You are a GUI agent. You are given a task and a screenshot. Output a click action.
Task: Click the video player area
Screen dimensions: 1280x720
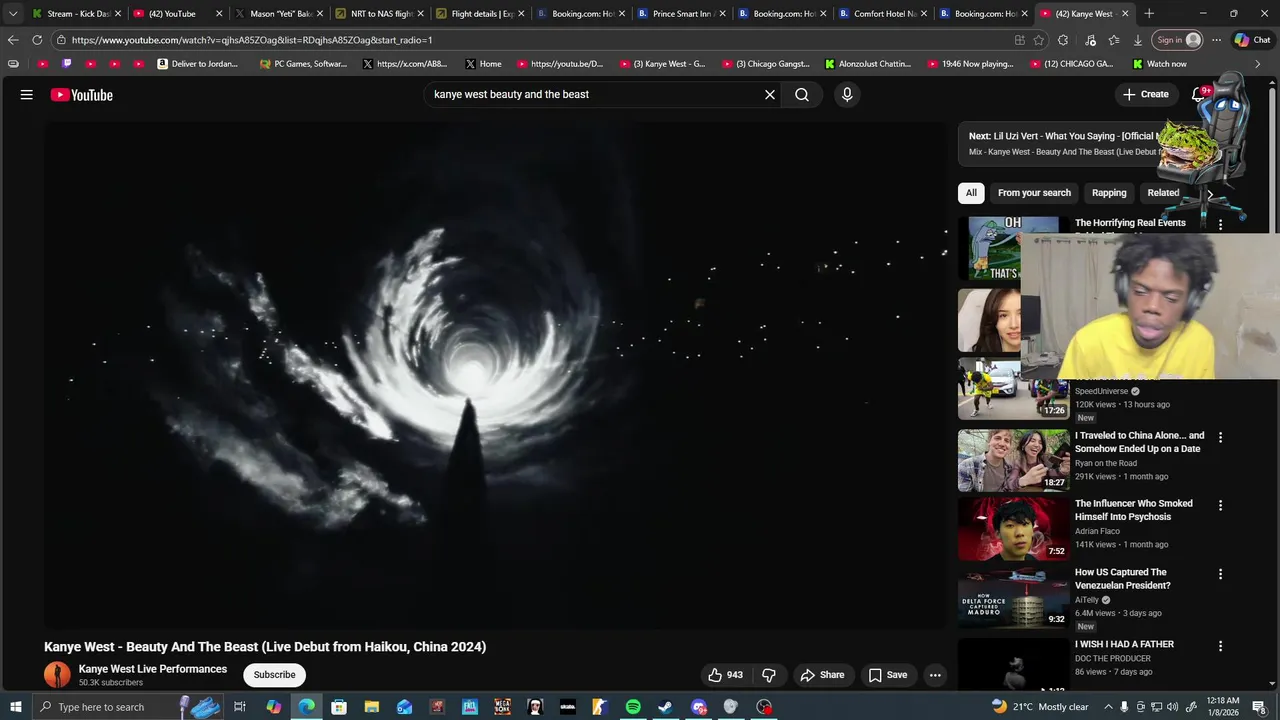[x=495, y=375]
